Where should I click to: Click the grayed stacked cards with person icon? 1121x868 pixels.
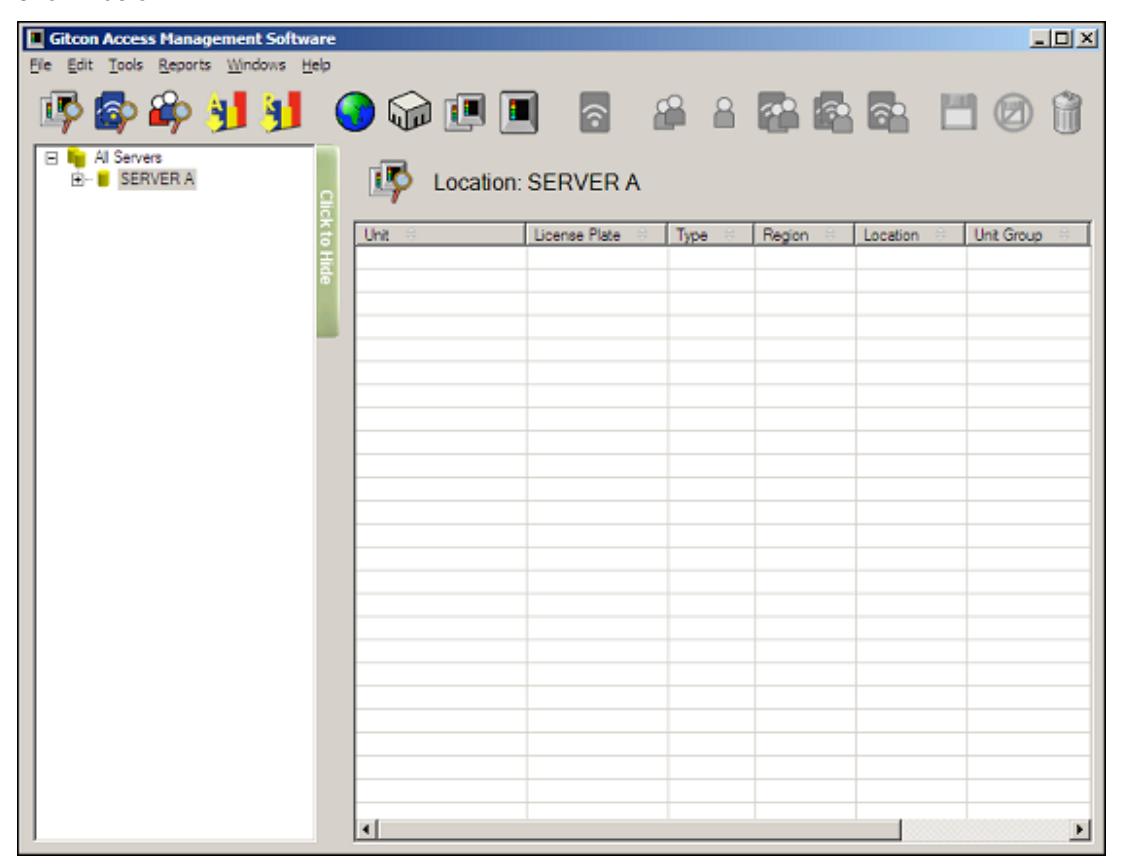click(833, 112)
